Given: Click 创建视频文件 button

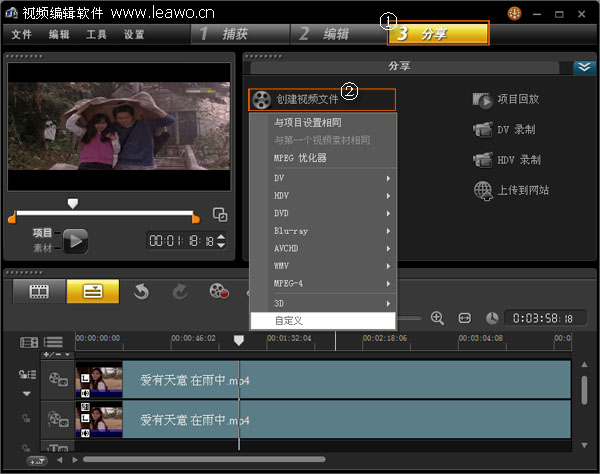Looking at the screenshot, I should click(322, 100).
